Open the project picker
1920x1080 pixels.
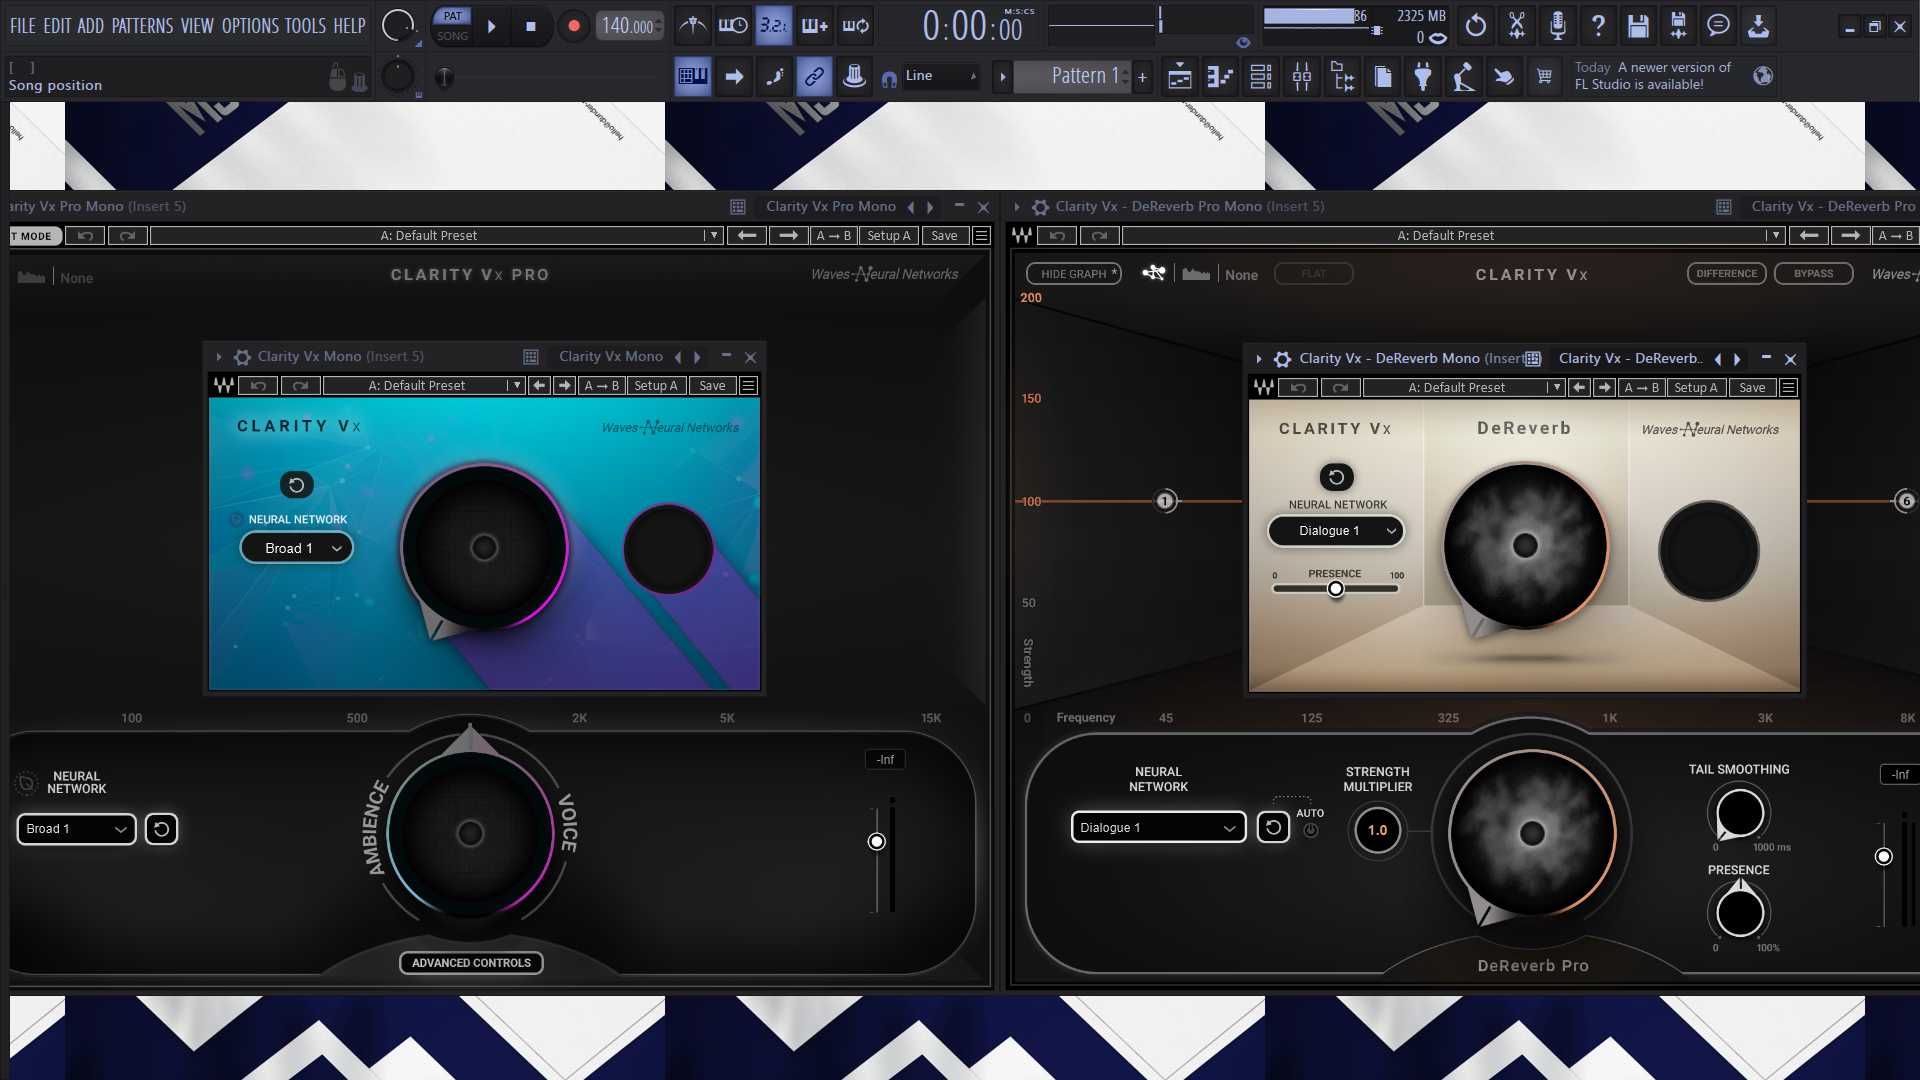[1383, 76]
